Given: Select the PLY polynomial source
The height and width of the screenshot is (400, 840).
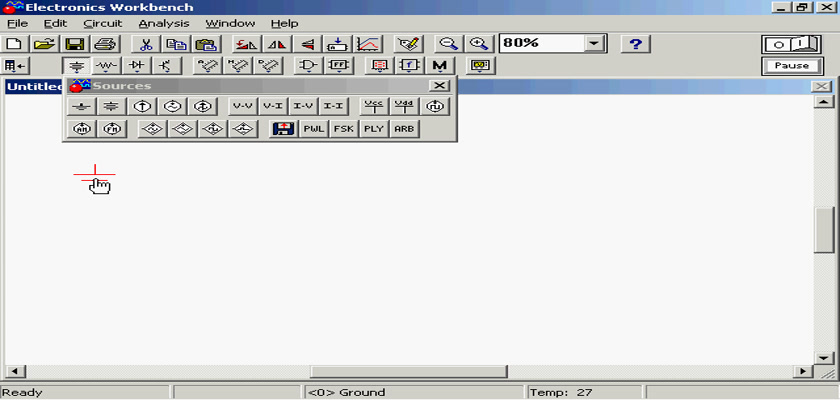Looking at the screenshot, I should tap(374, 129).
